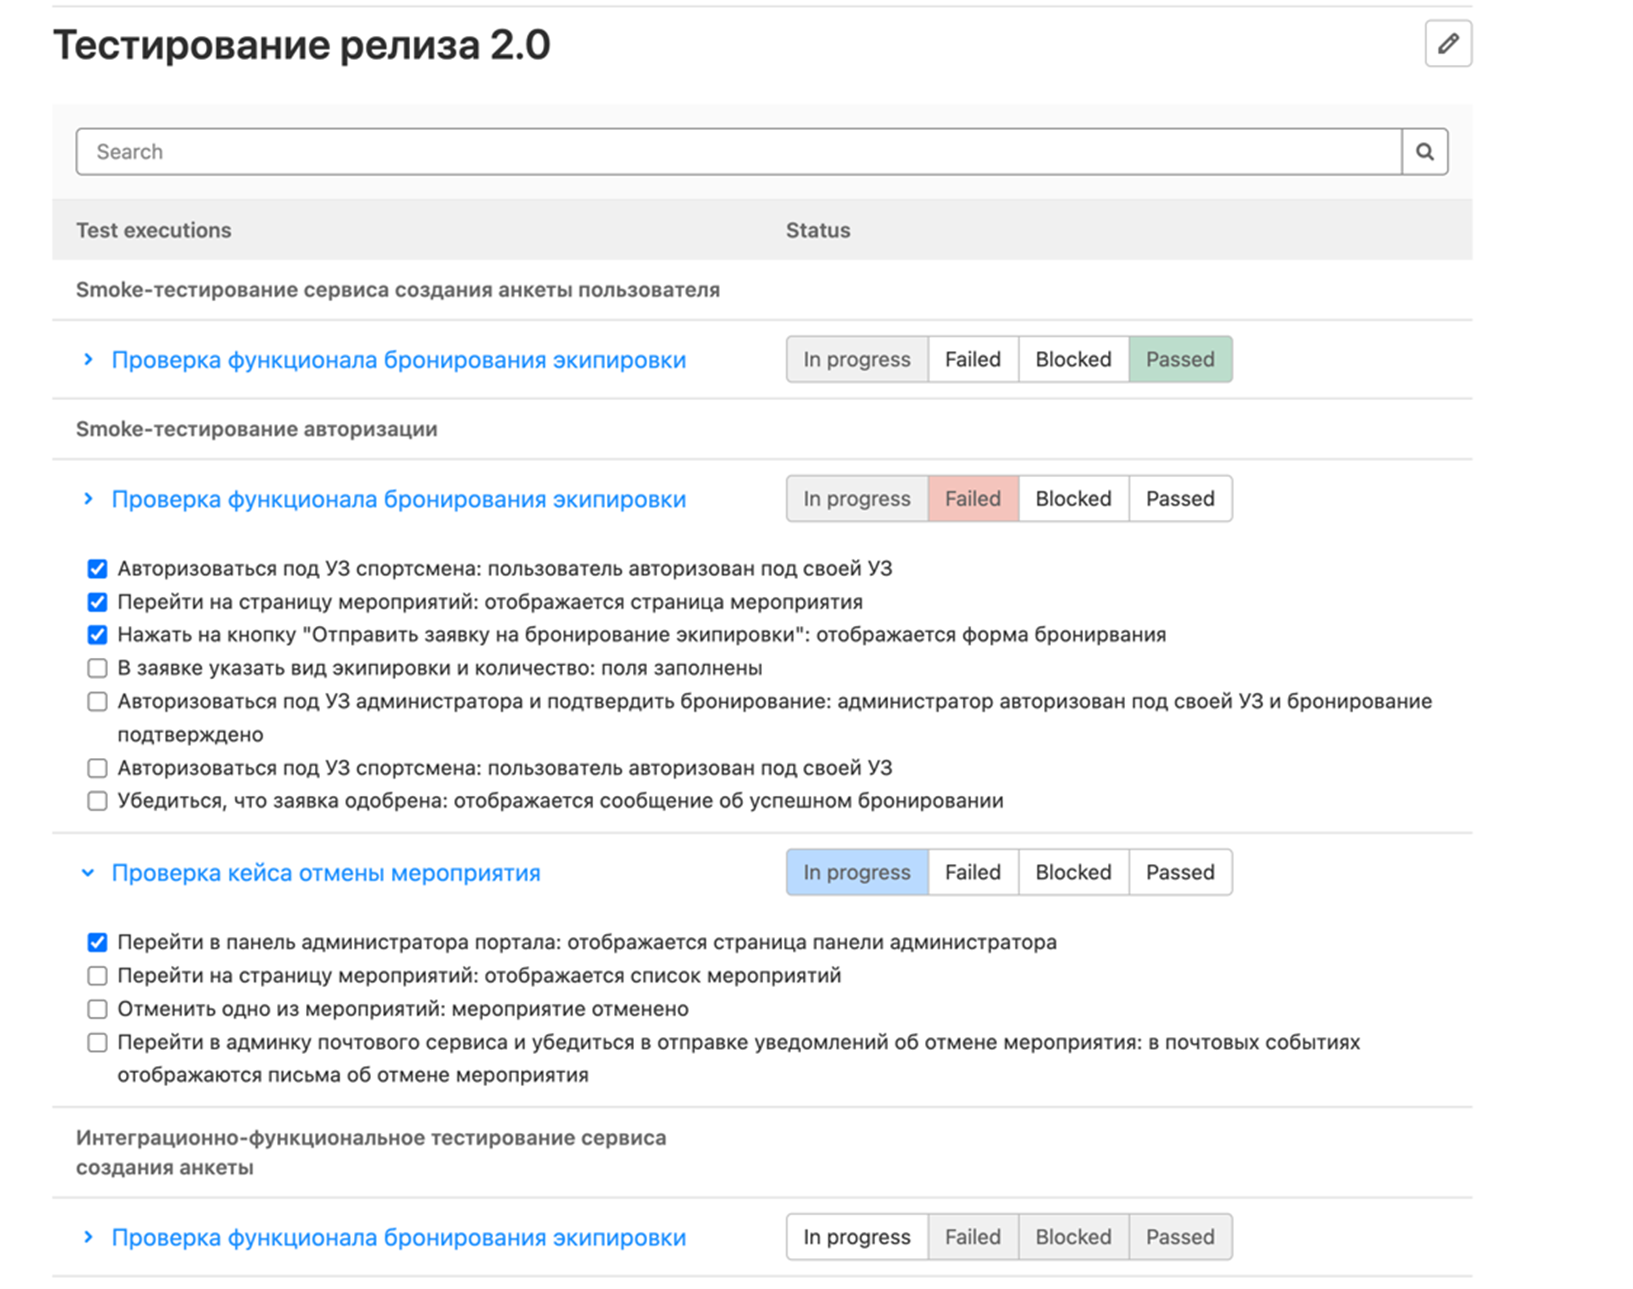Check Отменить одно из мероприятий step

coord(97,1009)
